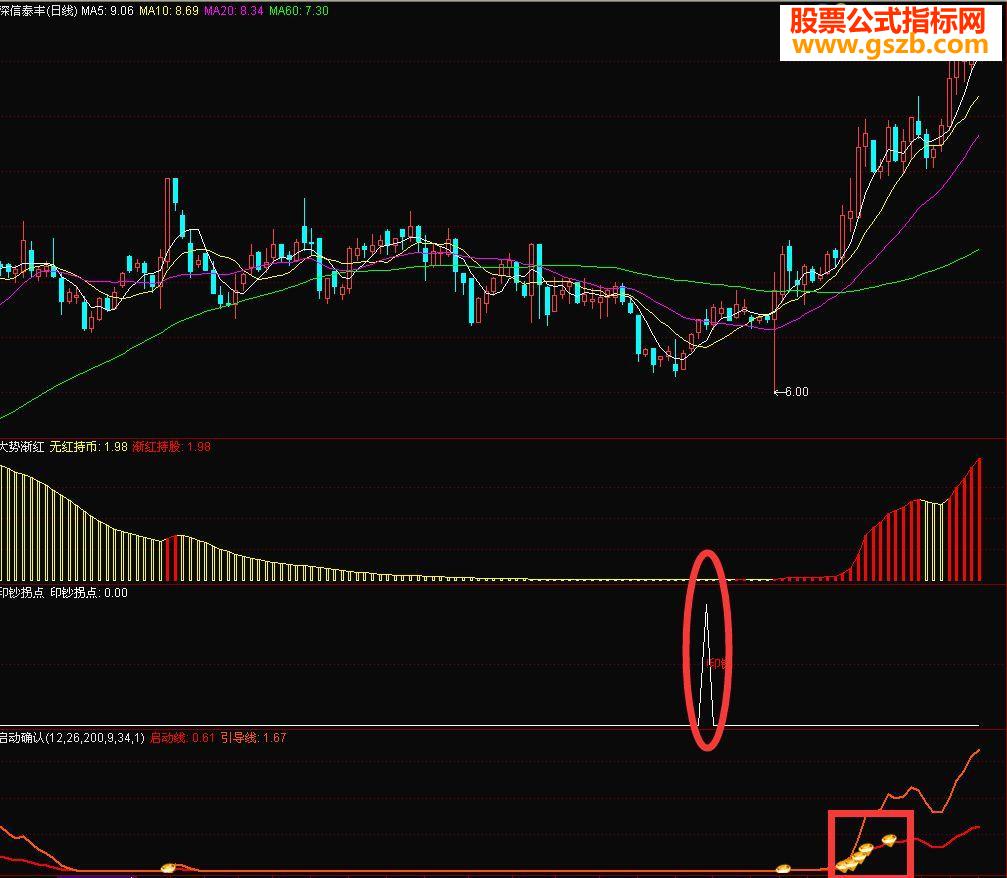Click the 启动线: 0.61 value
Image resolution: width=1007 pixels, height=878 pixels.
(x=182, y=738)
